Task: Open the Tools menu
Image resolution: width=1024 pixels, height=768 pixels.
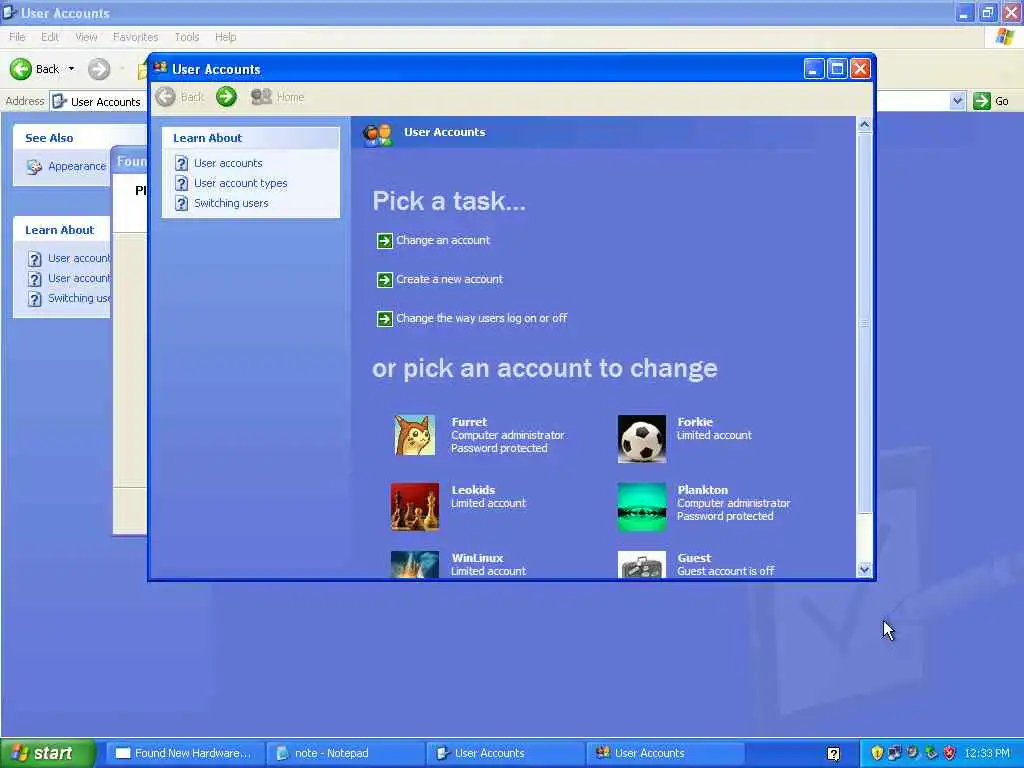Action: pos(187,37)
